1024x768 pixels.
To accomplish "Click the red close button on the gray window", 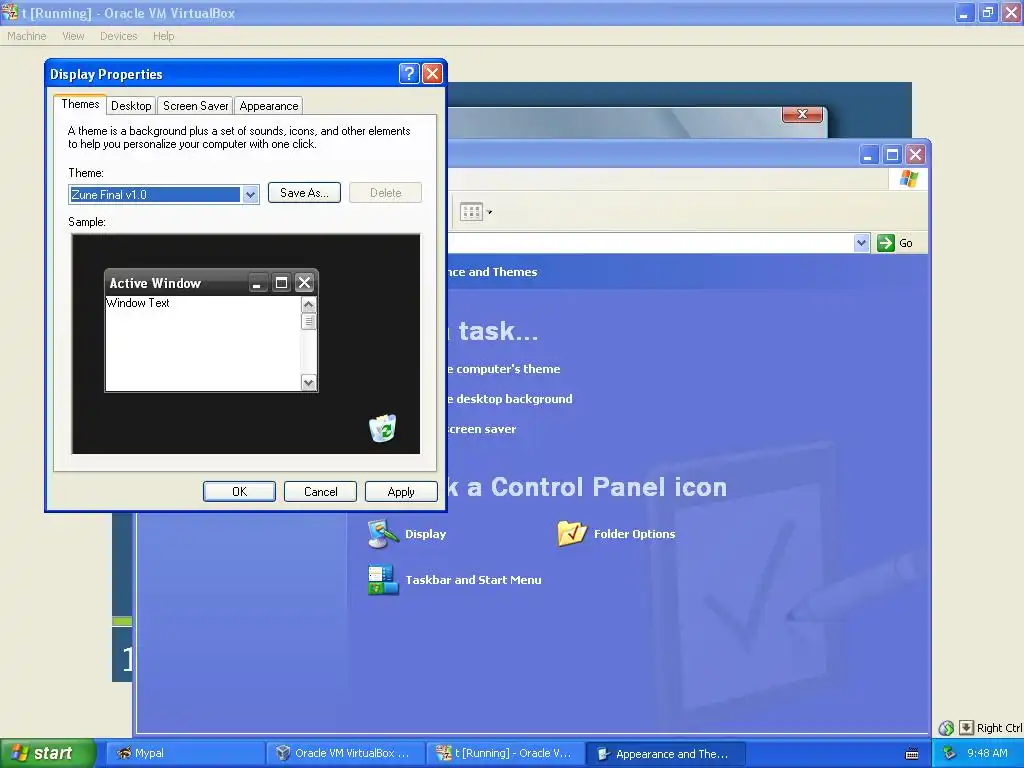I will (803, 114).
